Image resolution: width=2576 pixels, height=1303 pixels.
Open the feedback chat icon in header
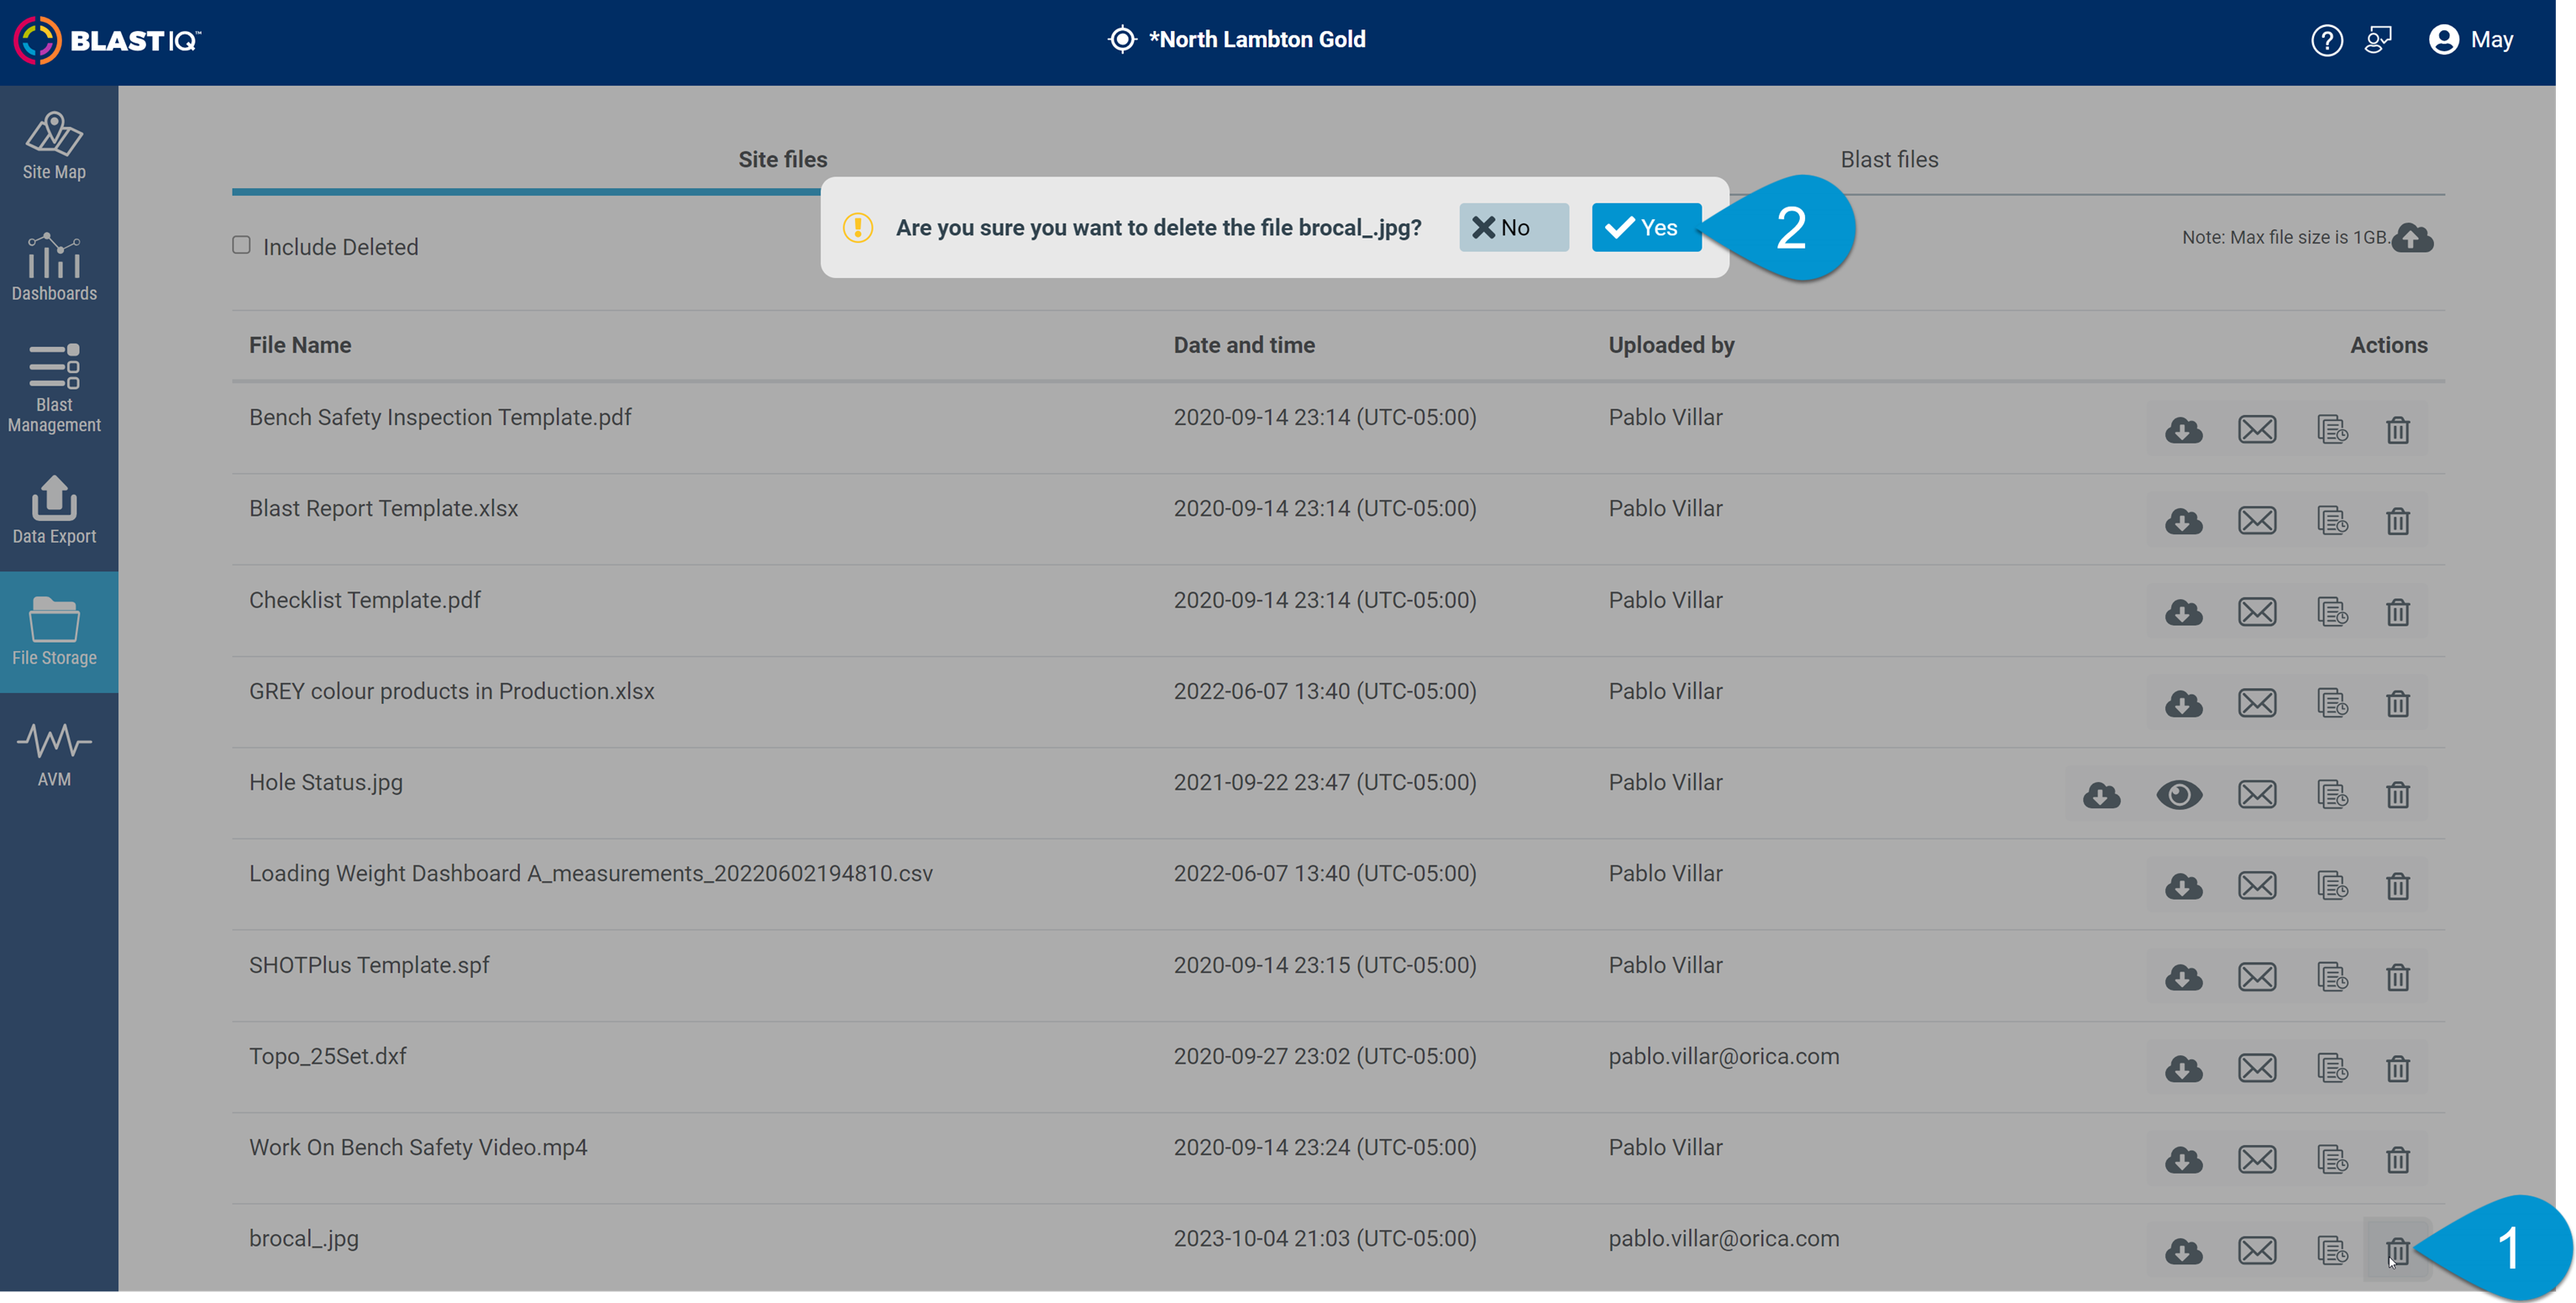point(2378,40)
